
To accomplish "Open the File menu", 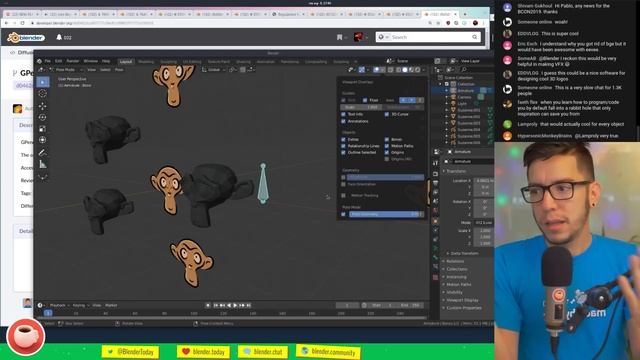I will (48, 61).
